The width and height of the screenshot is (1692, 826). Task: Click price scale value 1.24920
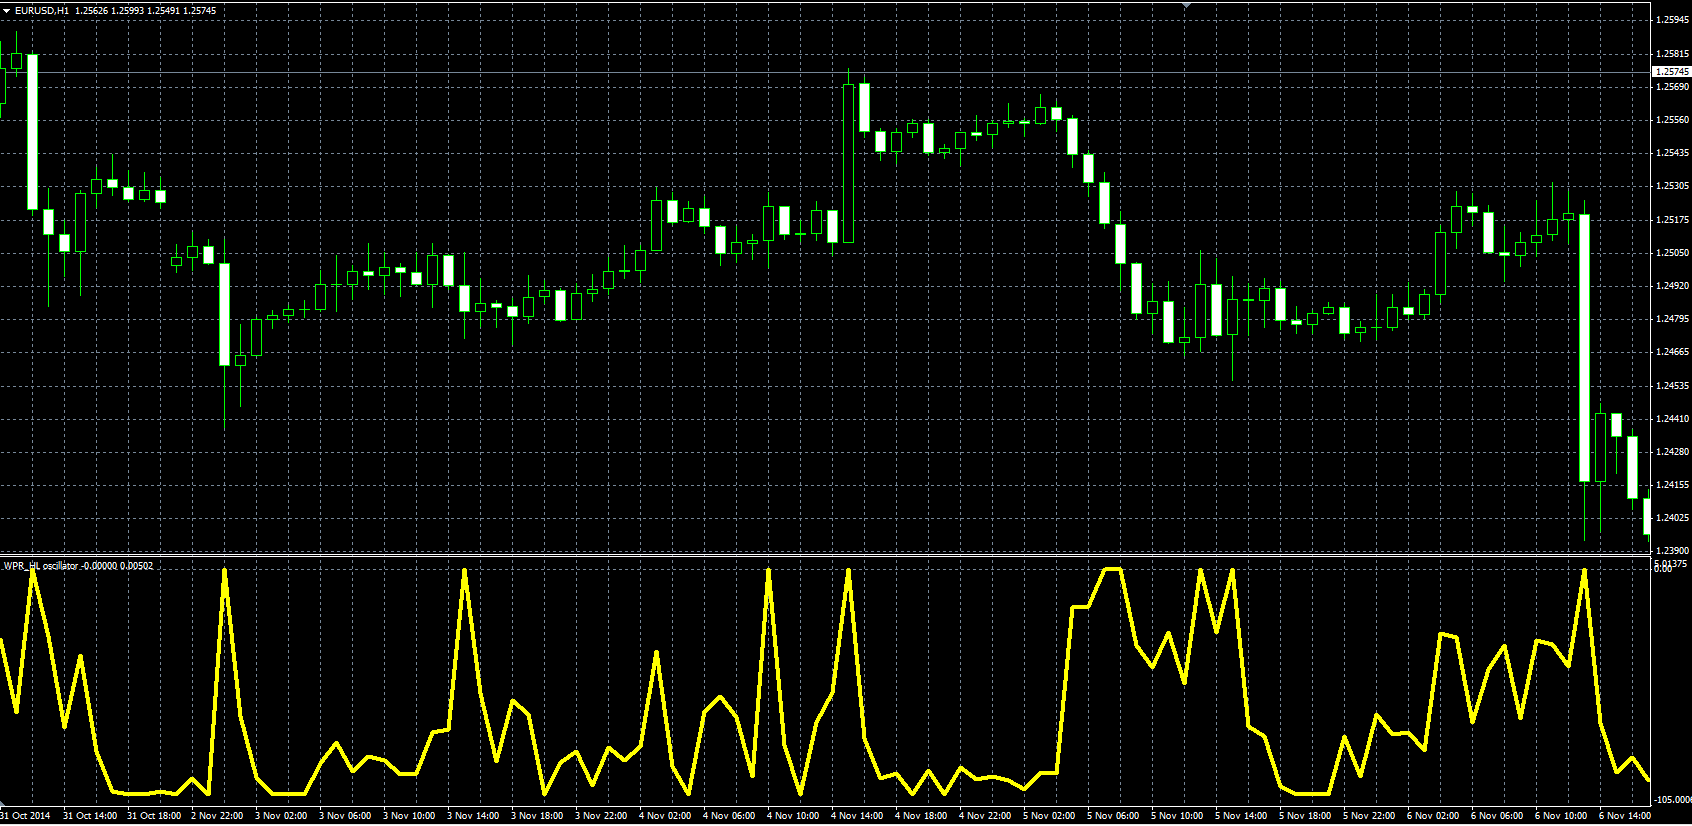tap(1672, 286)
